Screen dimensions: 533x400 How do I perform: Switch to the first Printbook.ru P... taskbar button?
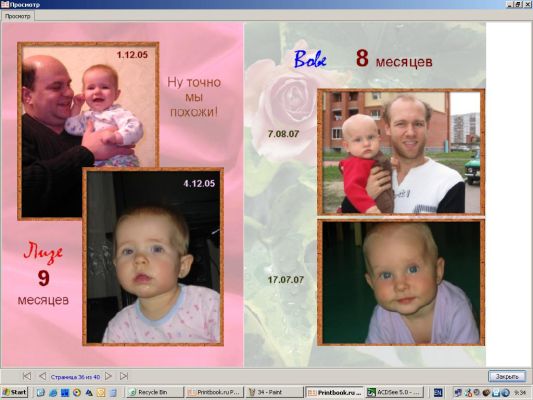click(x=214, y=393)
